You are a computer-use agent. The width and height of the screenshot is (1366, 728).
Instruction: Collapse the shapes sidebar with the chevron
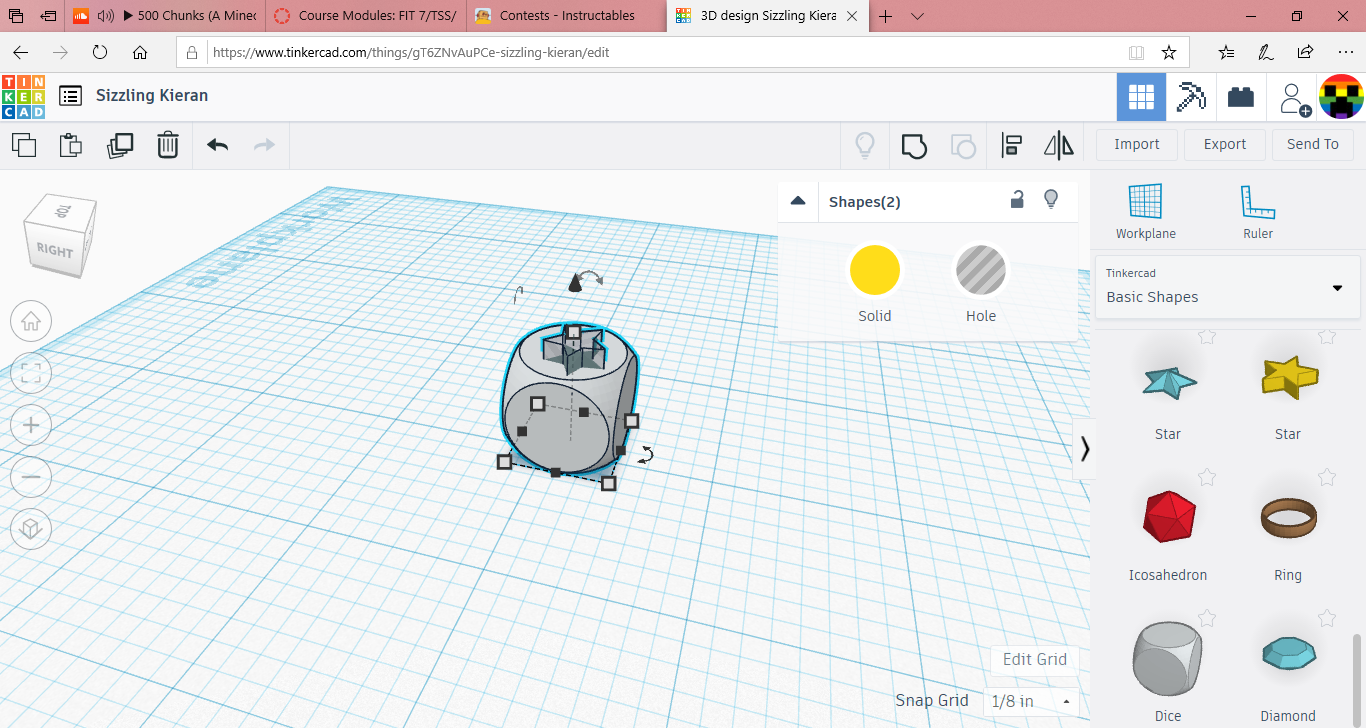click(x=1085, y=449)
